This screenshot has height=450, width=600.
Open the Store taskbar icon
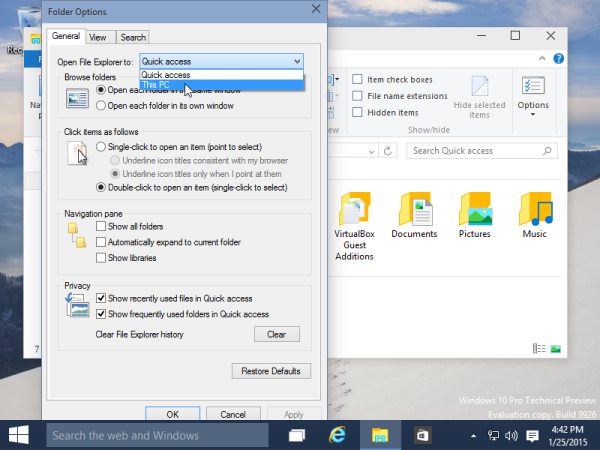tap(422, 435)
